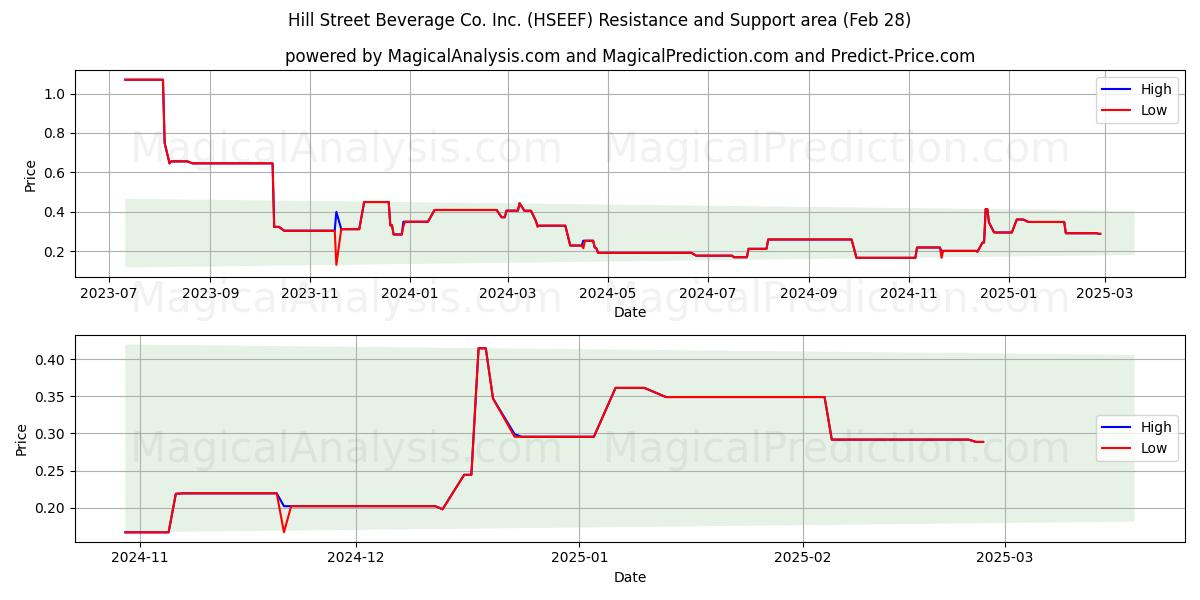The image size is (1200, 600).
Task: Click the 2025-01 tick label on bottom chart
Action: click(x=581, y=558)
